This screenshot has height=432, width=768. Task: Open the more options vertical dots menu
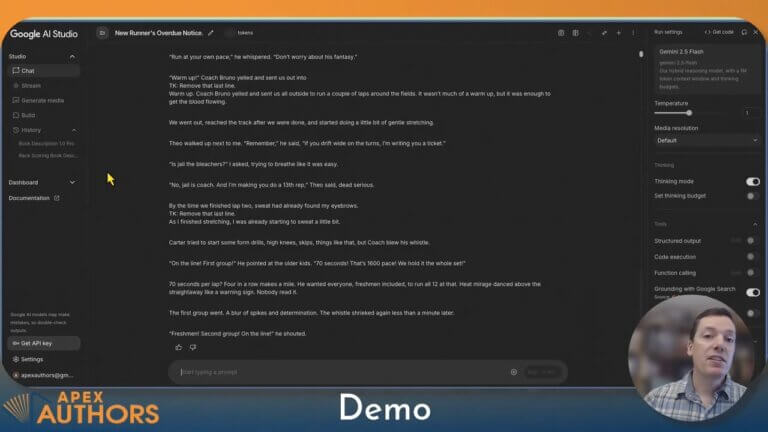(x=633, y=33)
